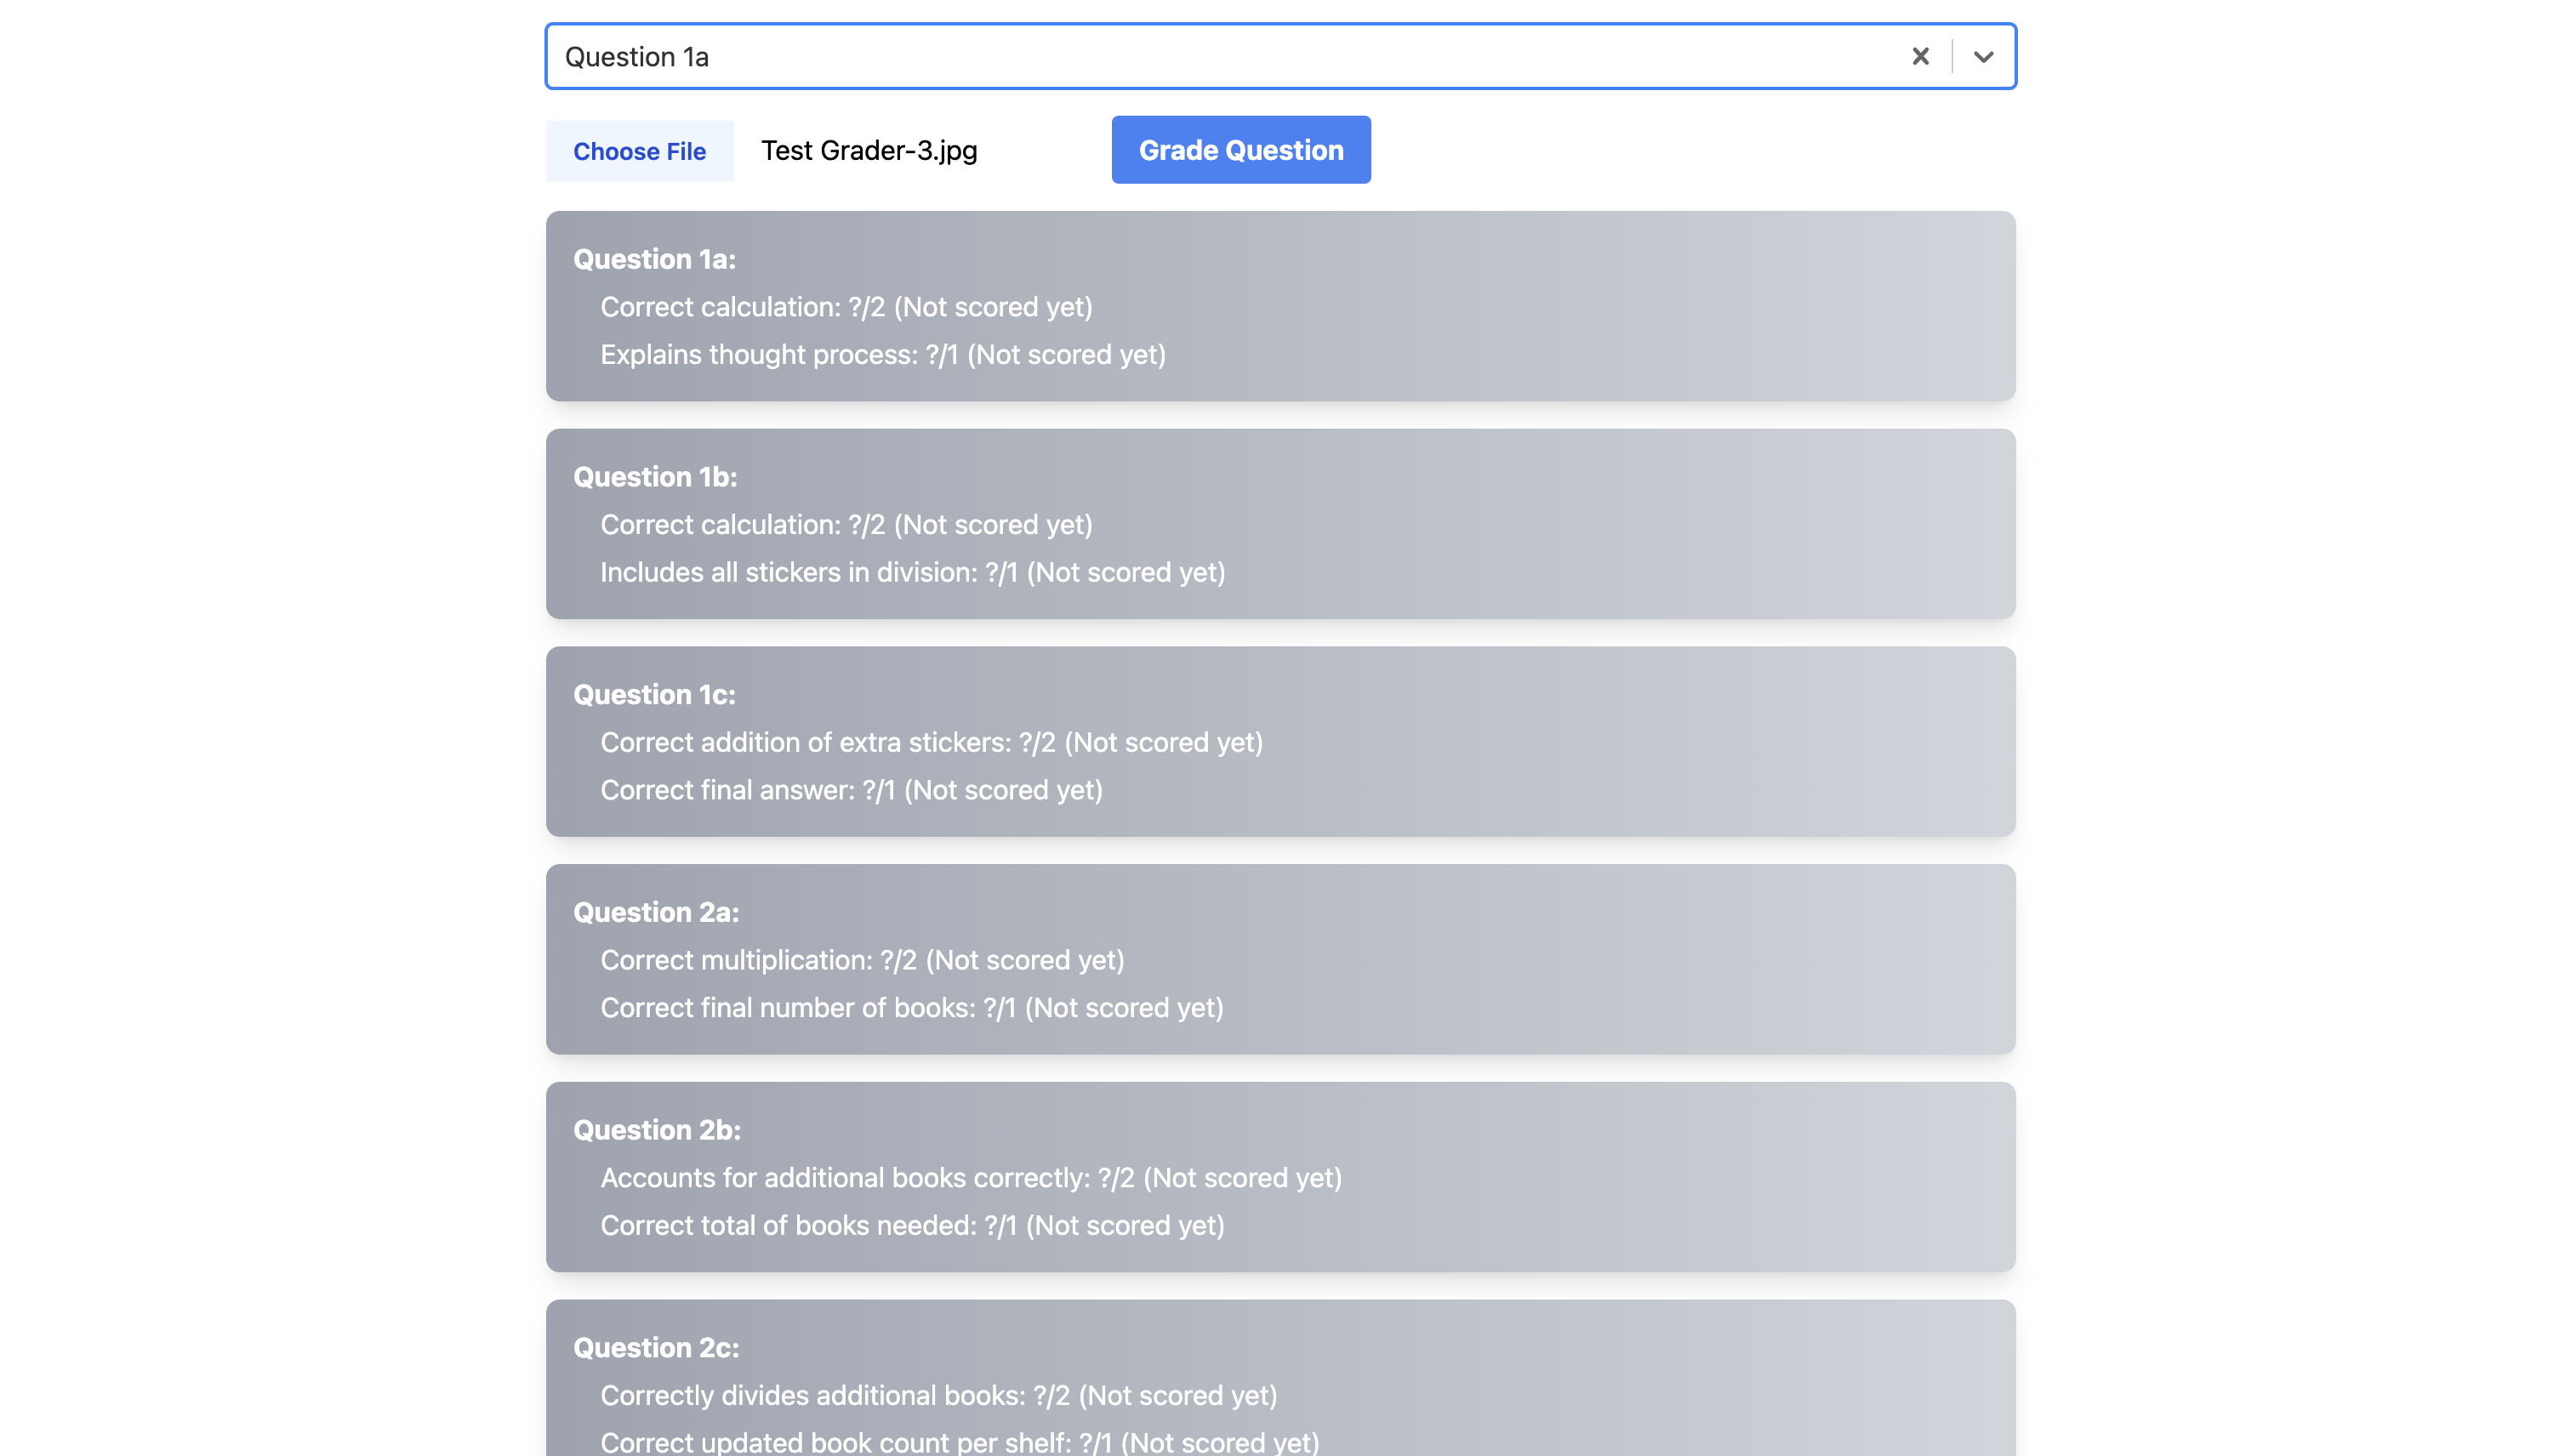This screenshot has height=1456, width=2559.
Task: Click Correct addition of extra stickers line
Action: (931, 742)
